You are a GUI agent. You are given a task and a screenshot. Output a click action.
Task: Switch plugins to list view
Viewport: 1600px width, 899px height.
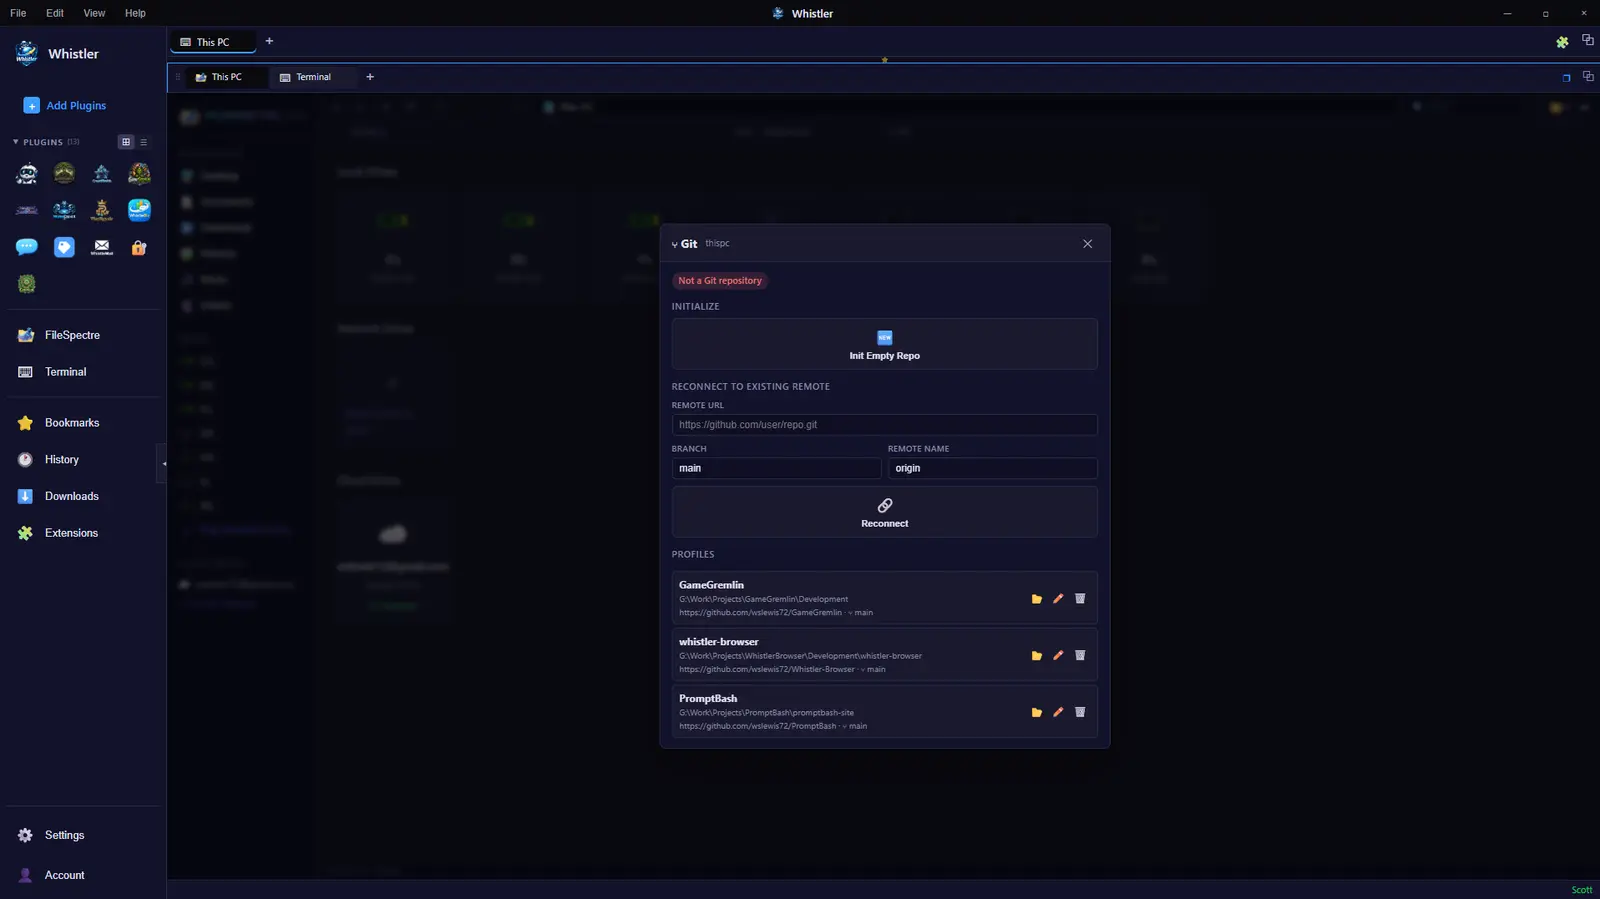(x=144, y=142)
